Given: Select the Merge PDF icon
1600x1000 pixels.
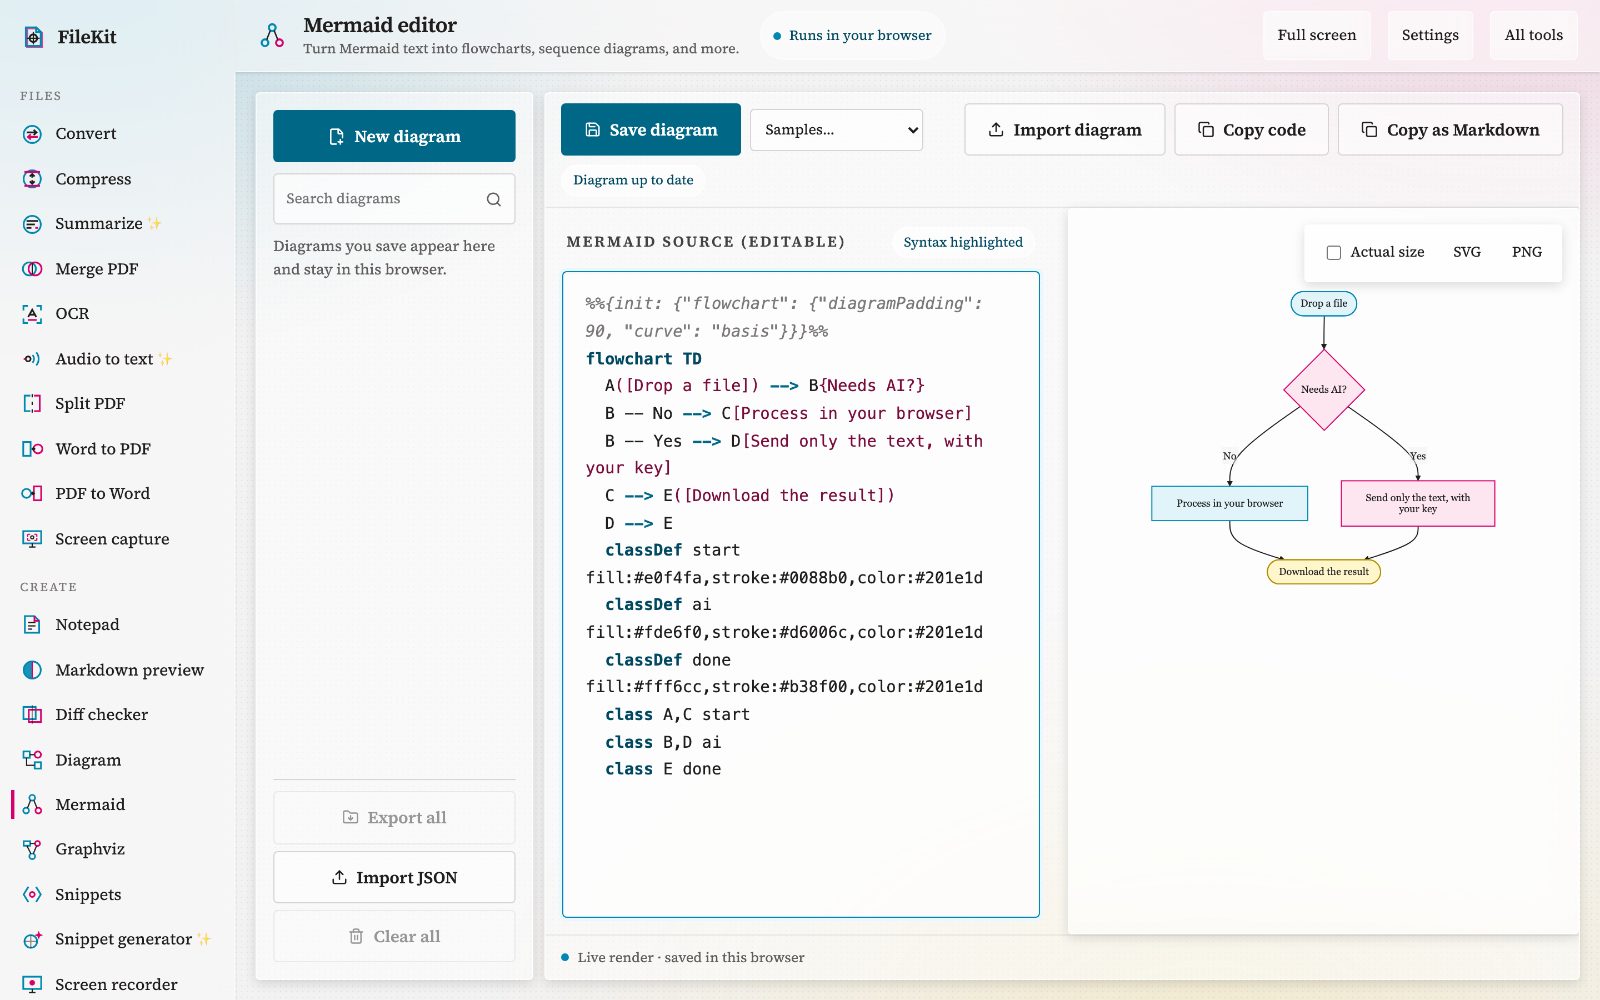Looking at the screenshot, I should coord(32,269).
